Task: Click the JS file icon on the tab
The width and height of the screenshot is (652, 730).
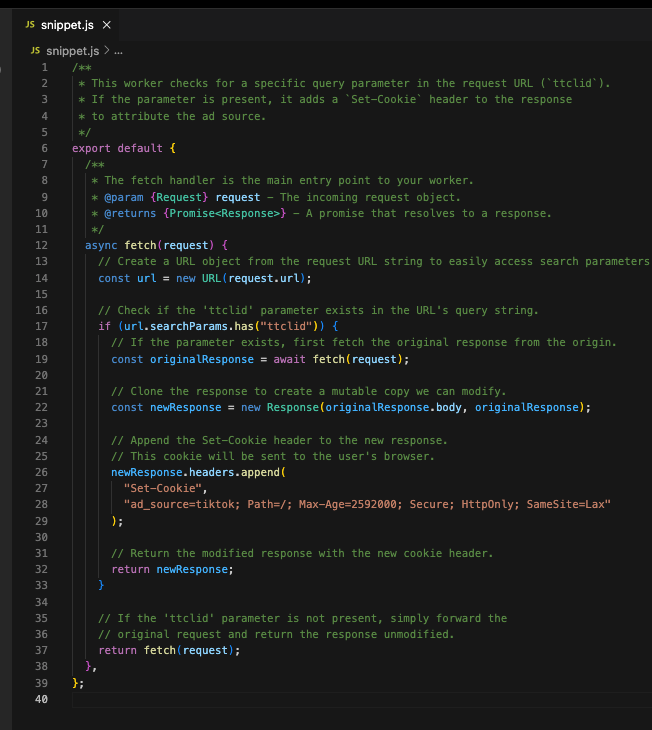Action: point(30,25)
